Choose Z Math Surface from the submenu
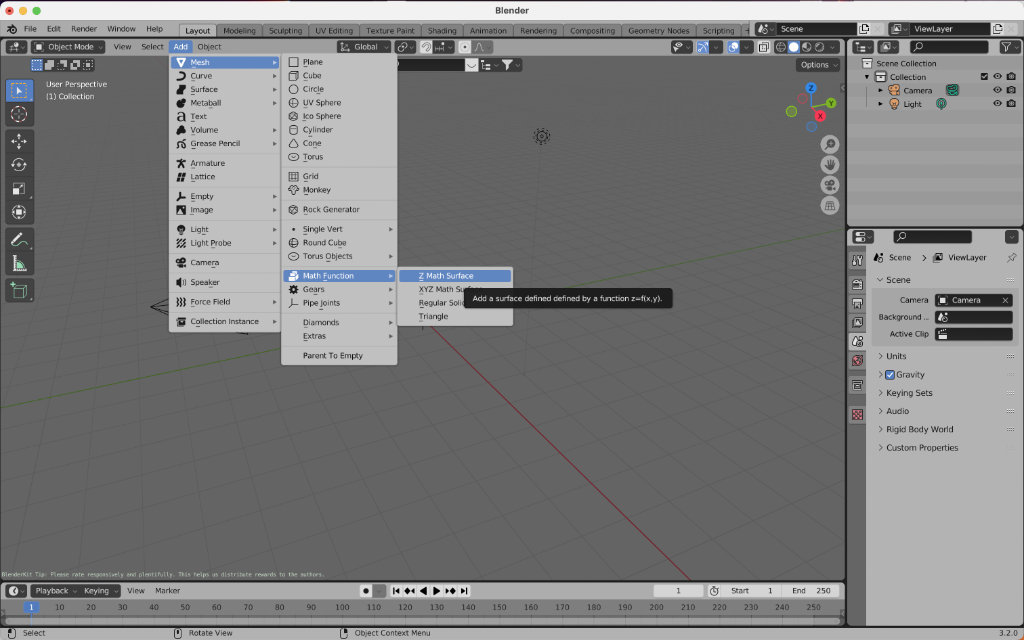 [446, 276]
